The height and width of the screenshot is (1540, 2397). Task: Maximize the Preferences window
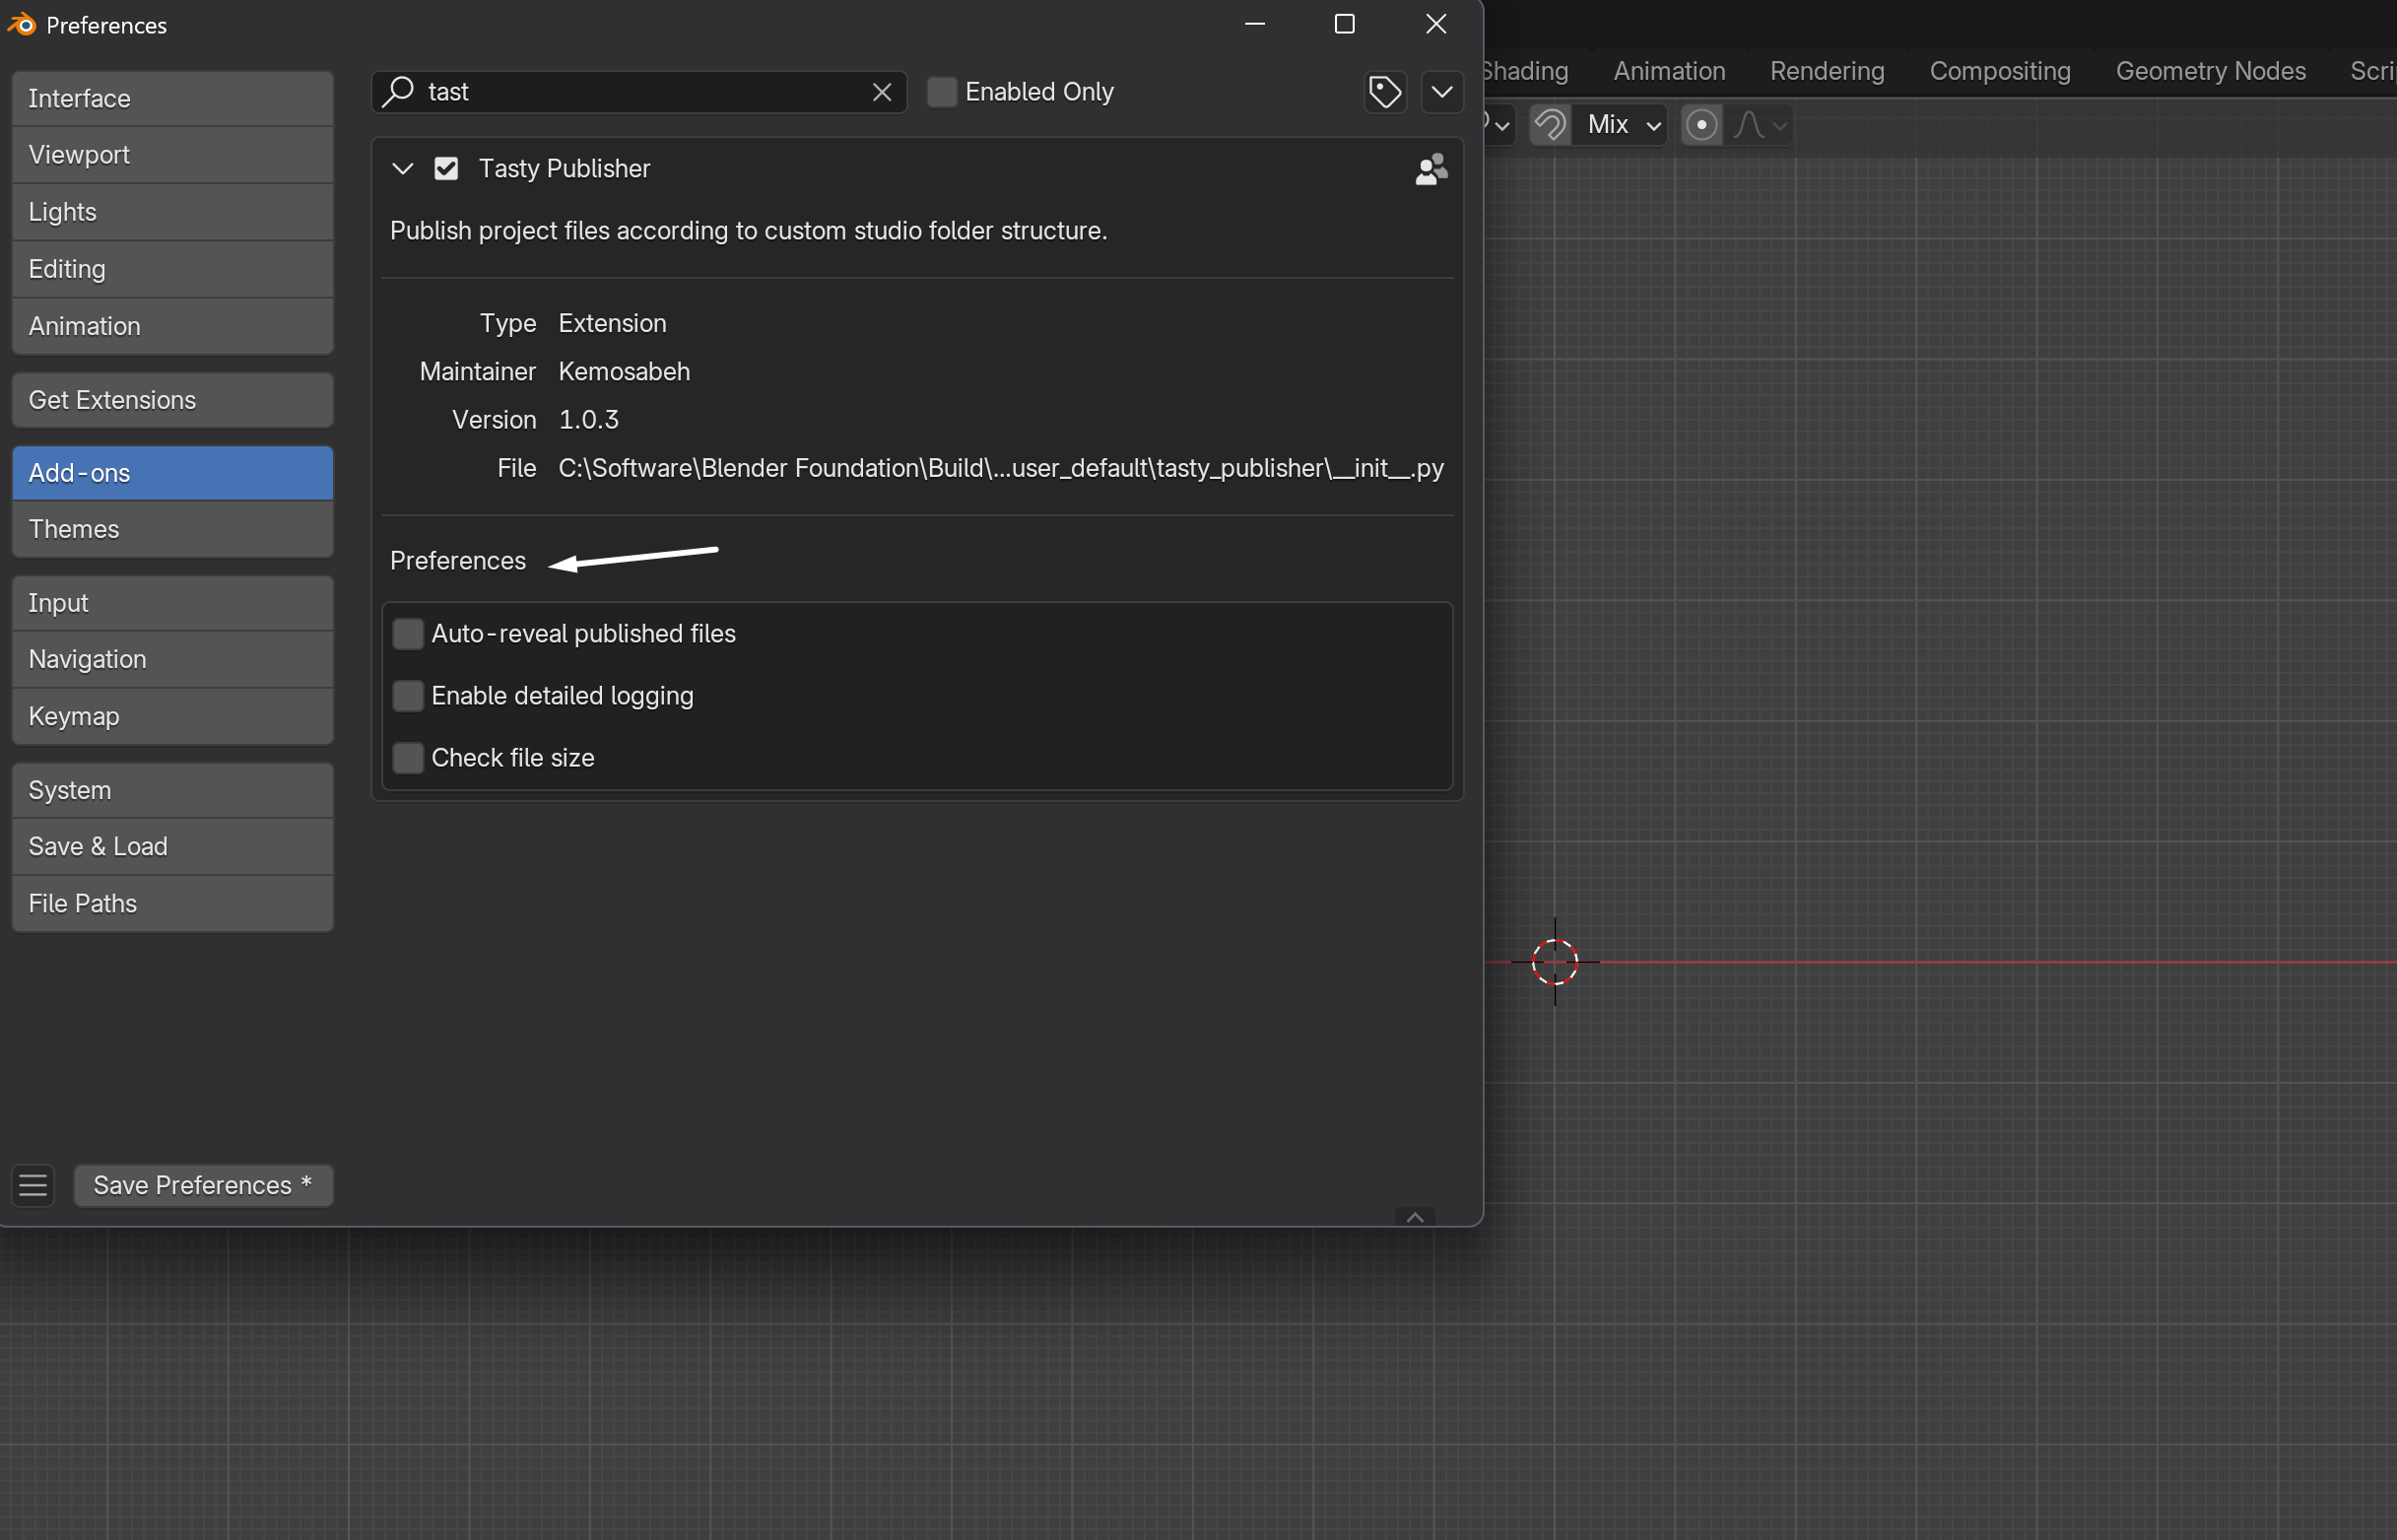click(1345, 24)
